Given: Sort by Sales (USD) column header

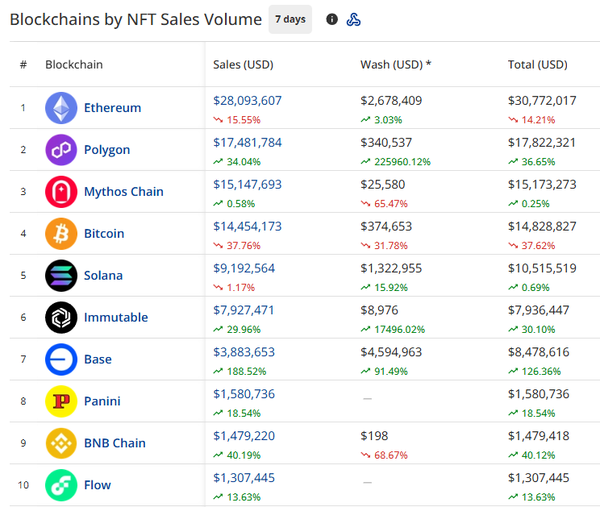Looking at the screenshot, I should [243, 65].
